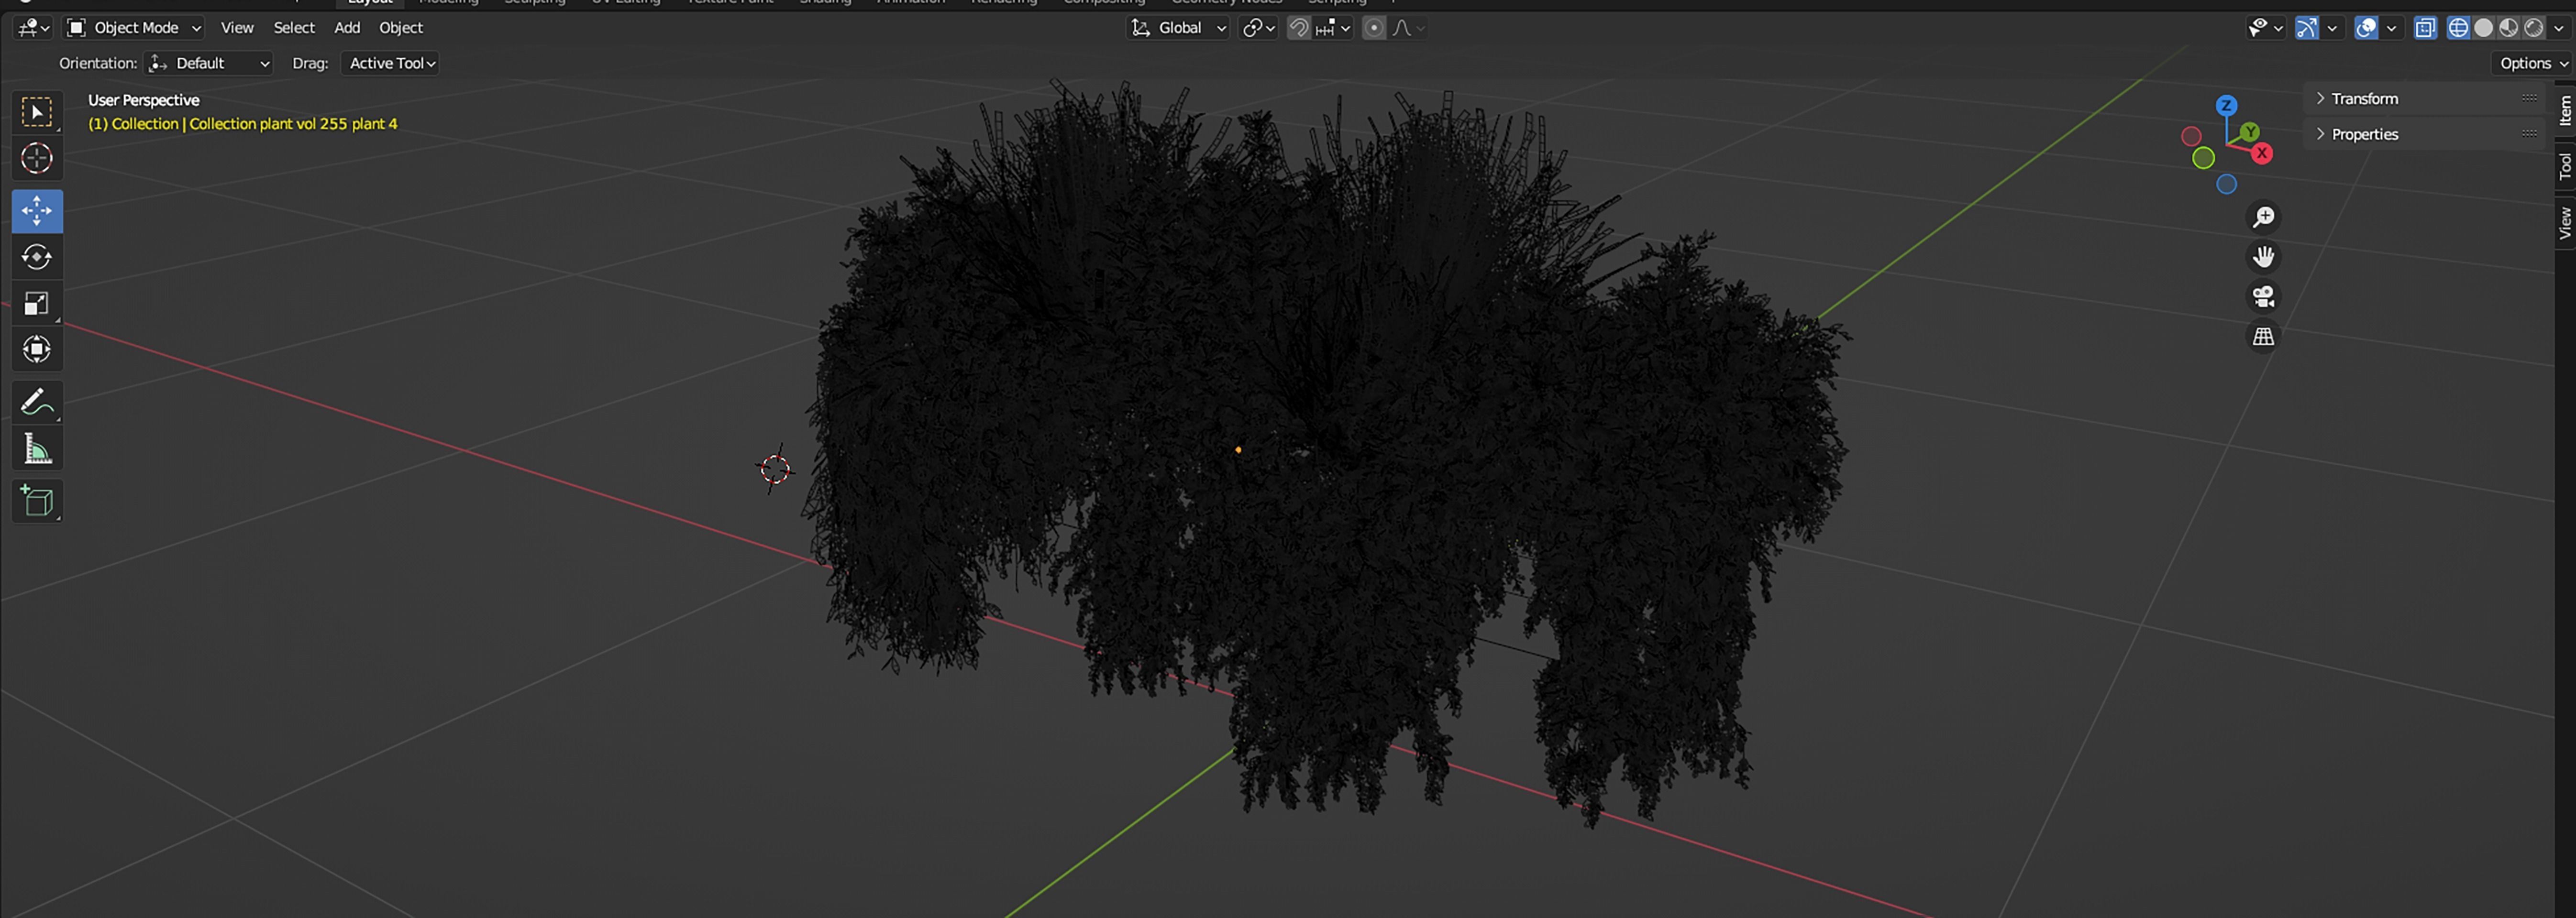The image size is (2576, 918).
Task: Select the Annotate pencil tool
Action: (x=37, y=402)
